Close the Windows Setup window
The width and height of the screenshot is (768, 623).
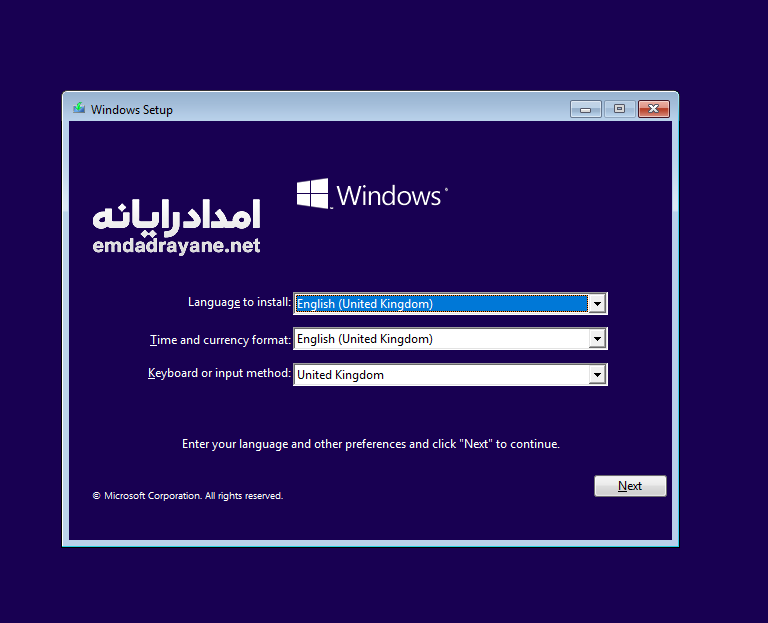pos(653,109)
